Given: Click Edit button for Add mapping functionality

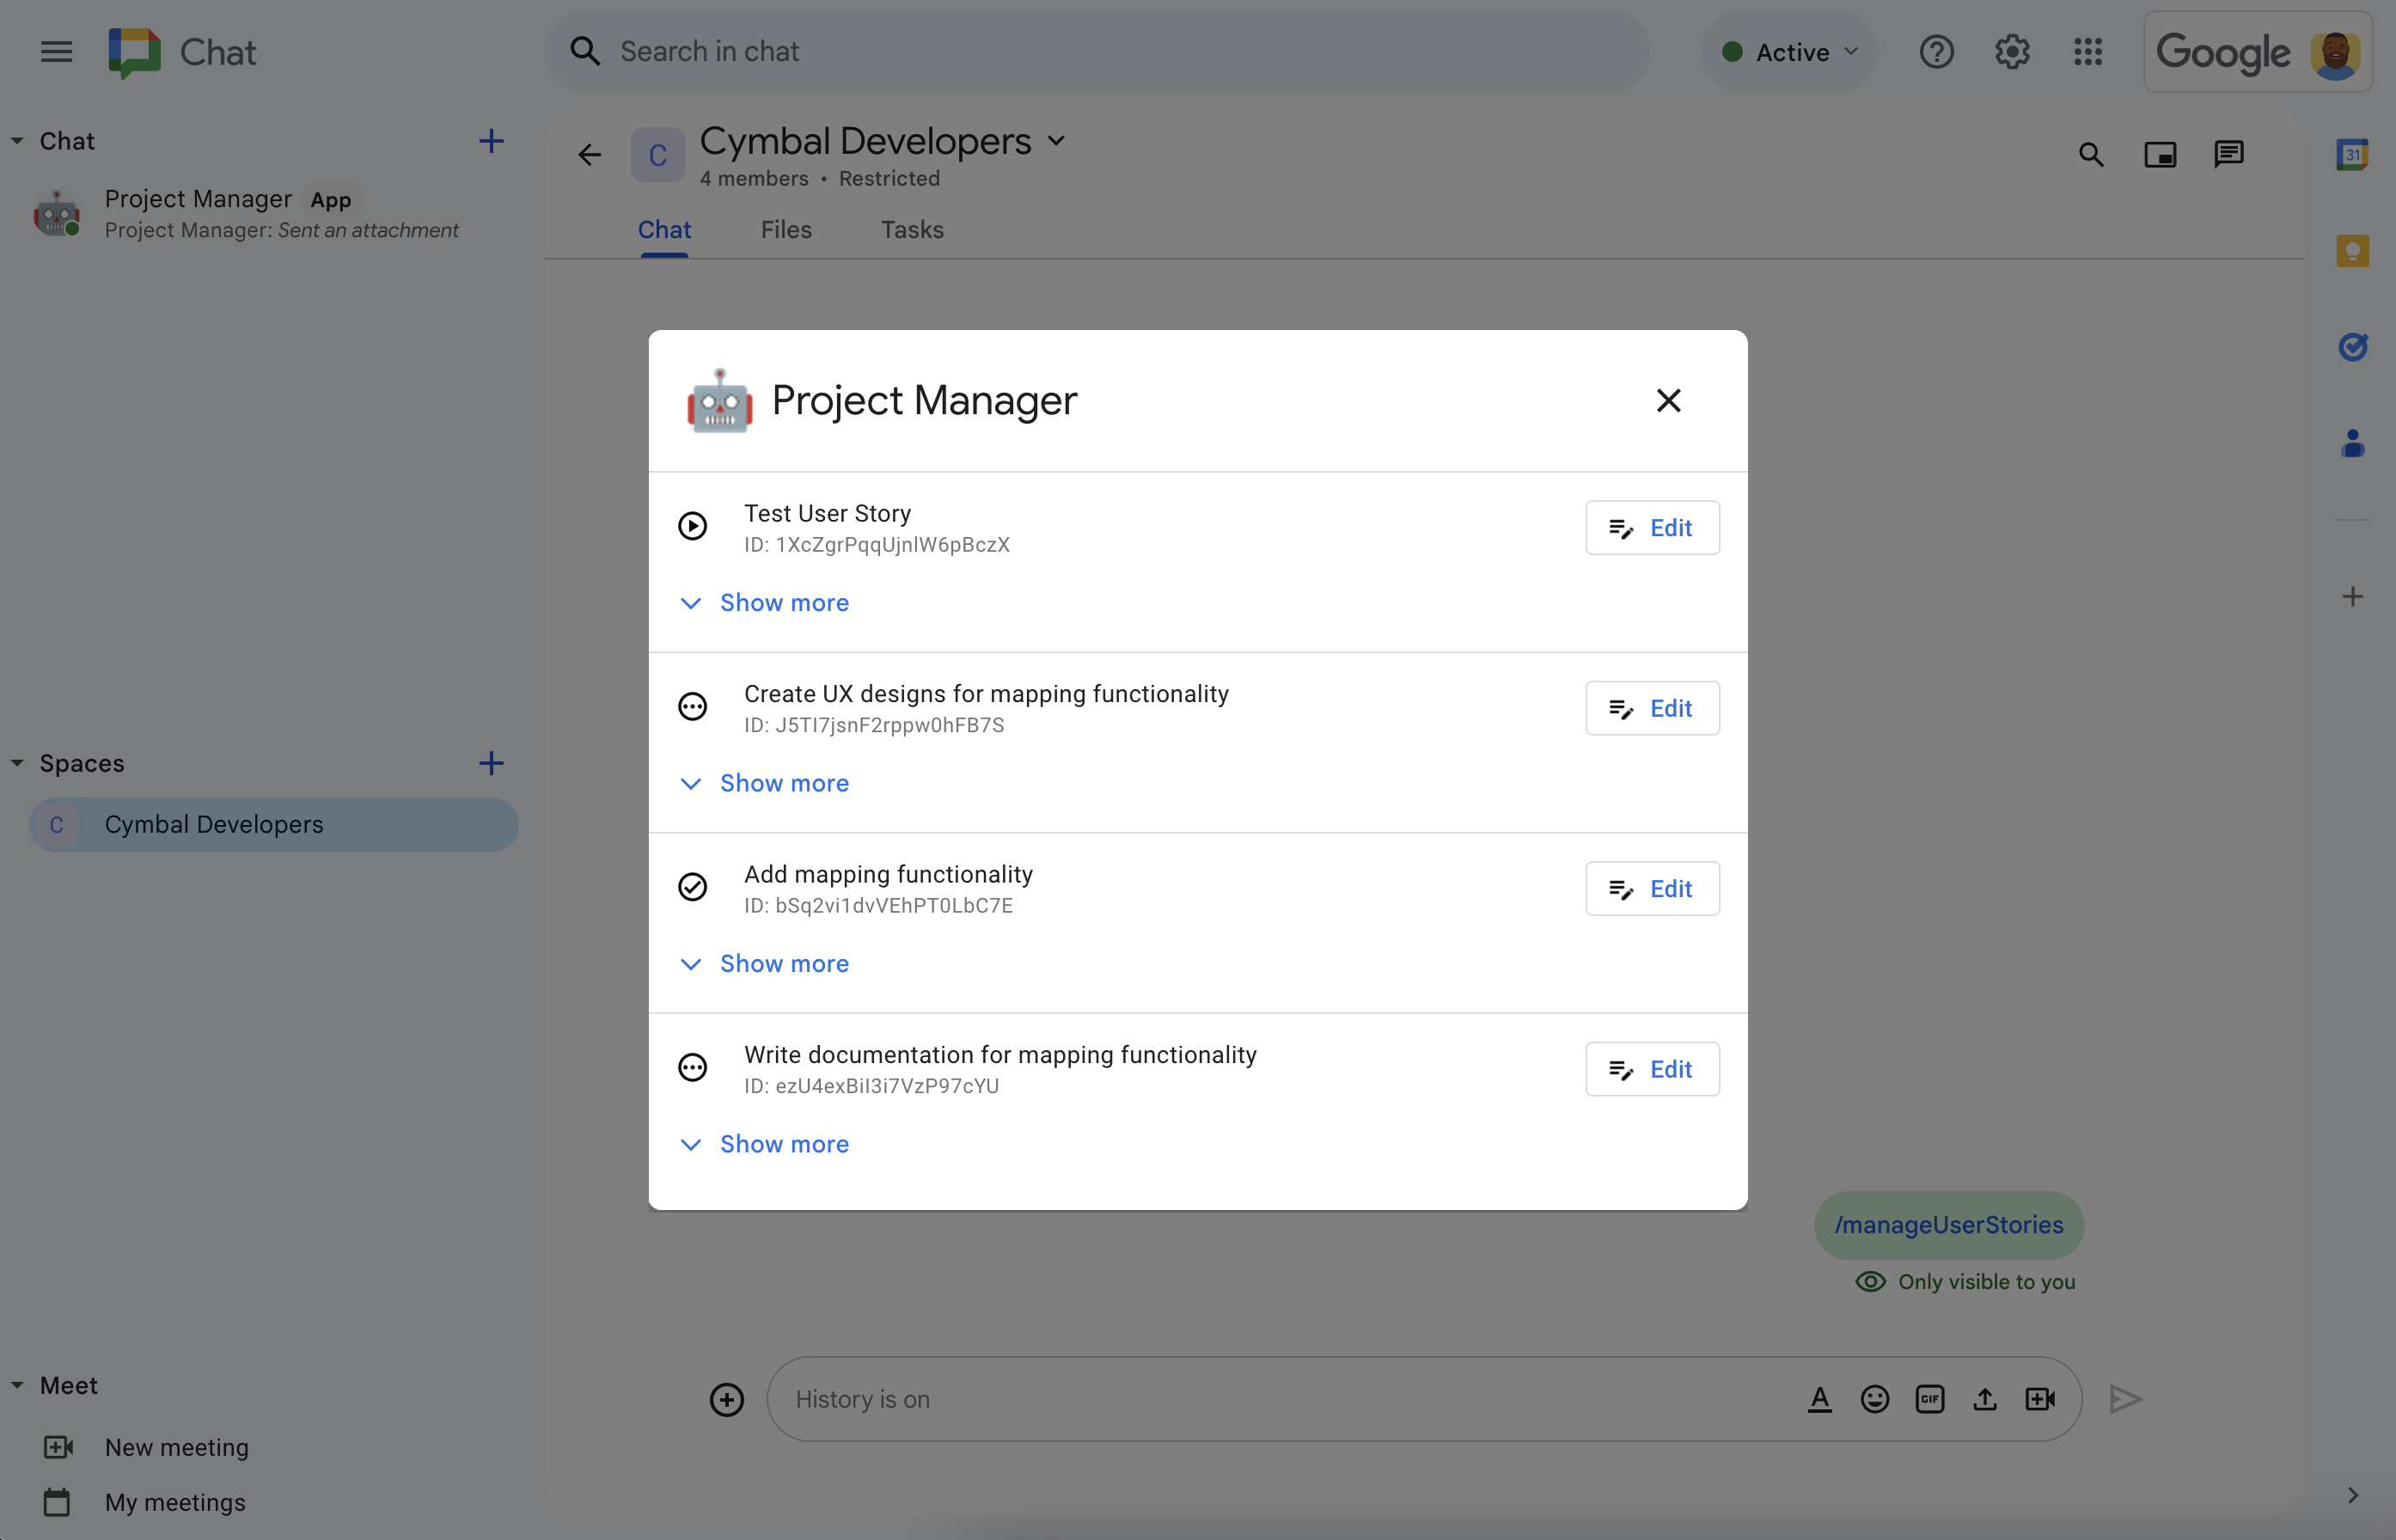Looking at the screenshot, I should tap(1650, 889).
